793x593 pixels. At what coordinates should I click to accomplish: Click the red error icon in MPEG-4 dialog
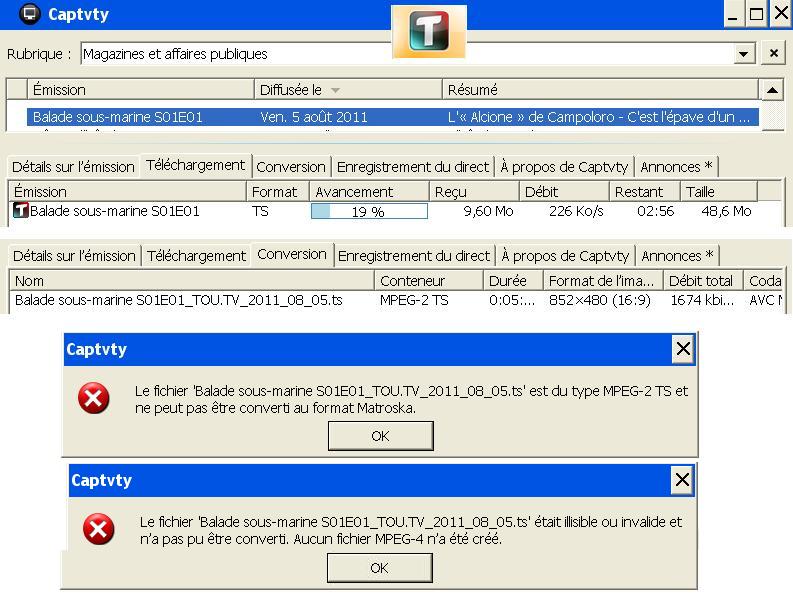(x=98, y=529)
